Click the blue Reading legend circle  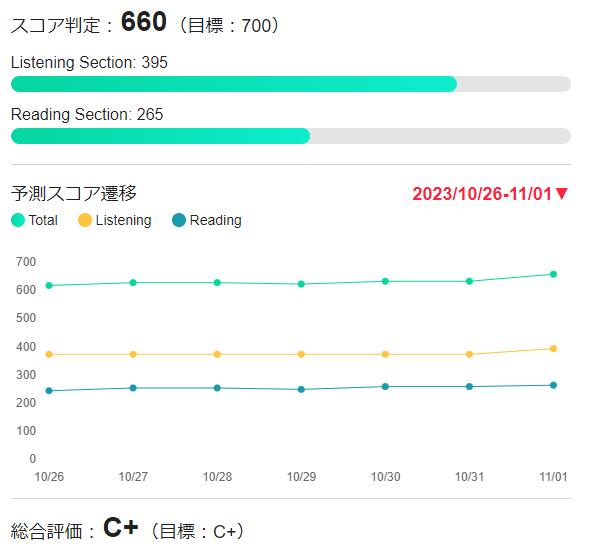(x=179, y=220)
